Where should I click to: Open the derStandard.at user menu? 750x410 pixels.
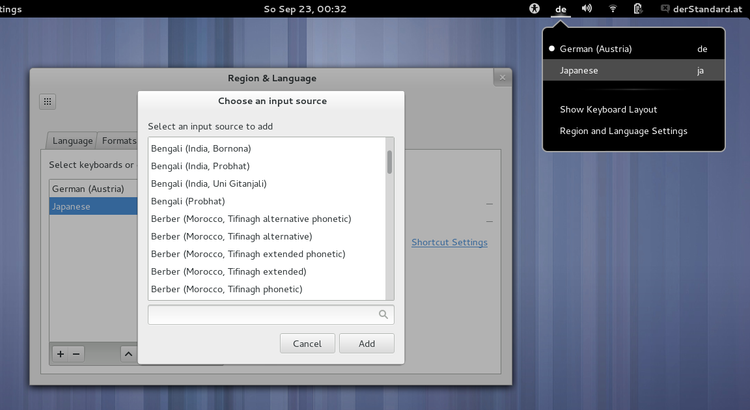point(700,9)
